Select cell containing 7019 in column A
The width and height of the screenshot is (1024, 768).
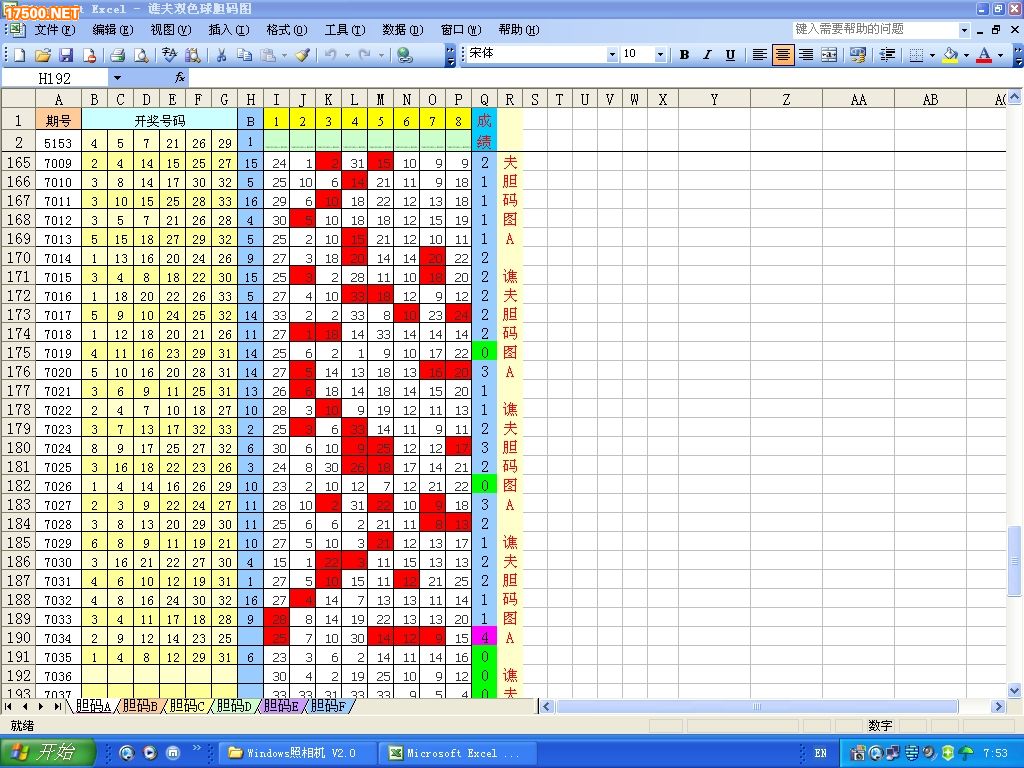click(58, 353)
